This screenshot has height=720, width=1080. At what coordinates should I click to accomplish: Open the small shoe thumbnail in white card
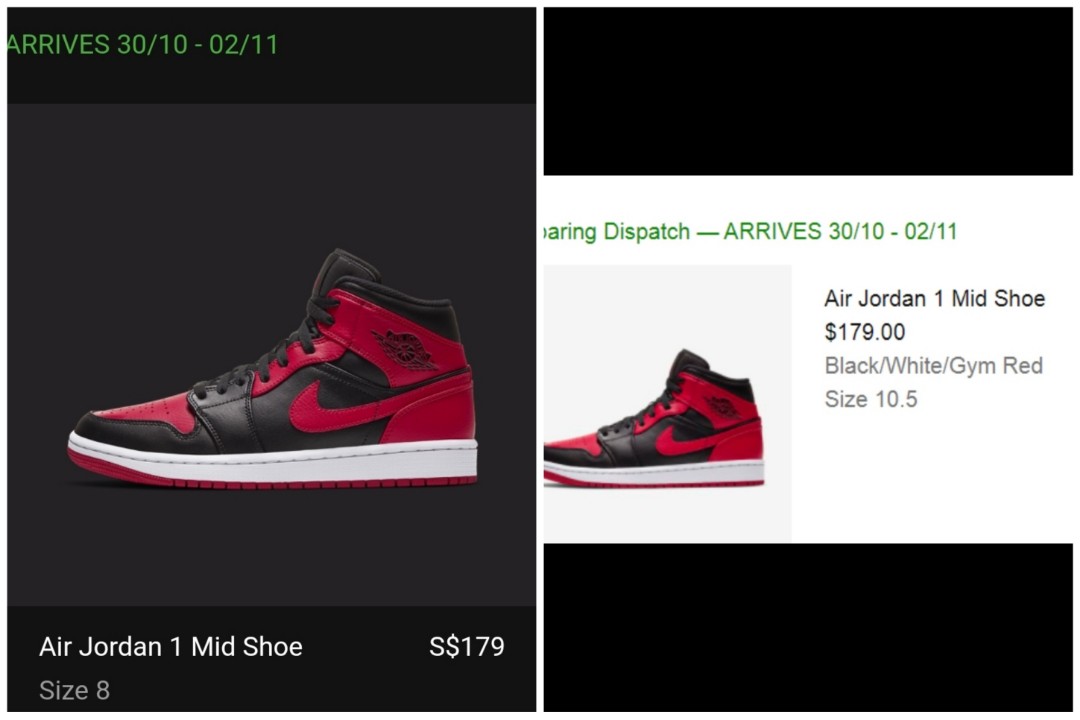coord(667,404)
